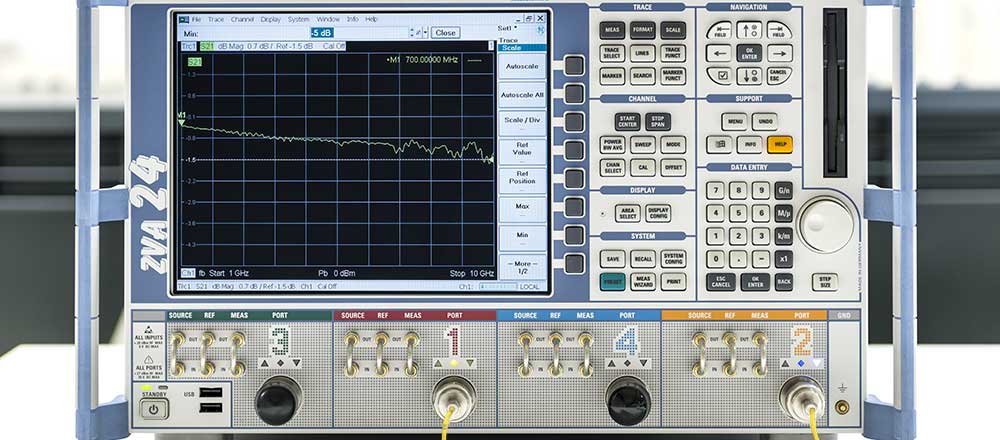1000x440 pixels.
Task: Hit the green PRESET key
Action: [x=612, y=282]
